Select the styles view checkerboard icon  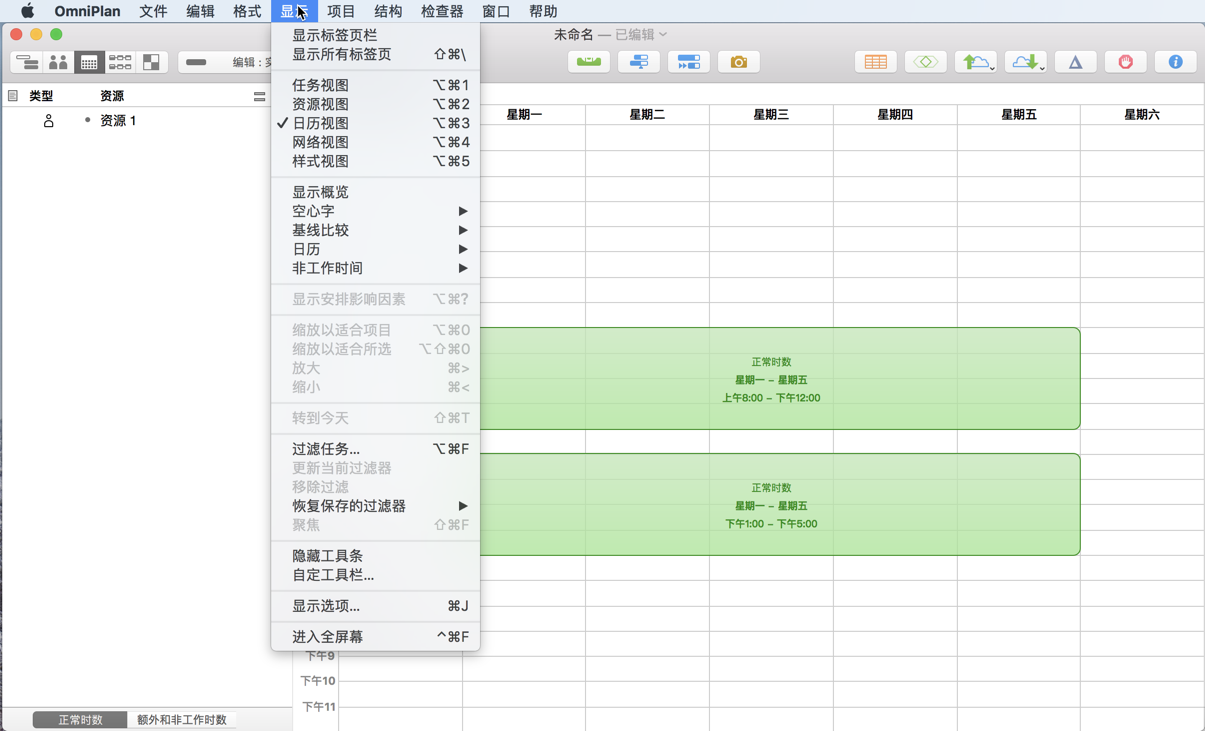[x=150, y=61]
